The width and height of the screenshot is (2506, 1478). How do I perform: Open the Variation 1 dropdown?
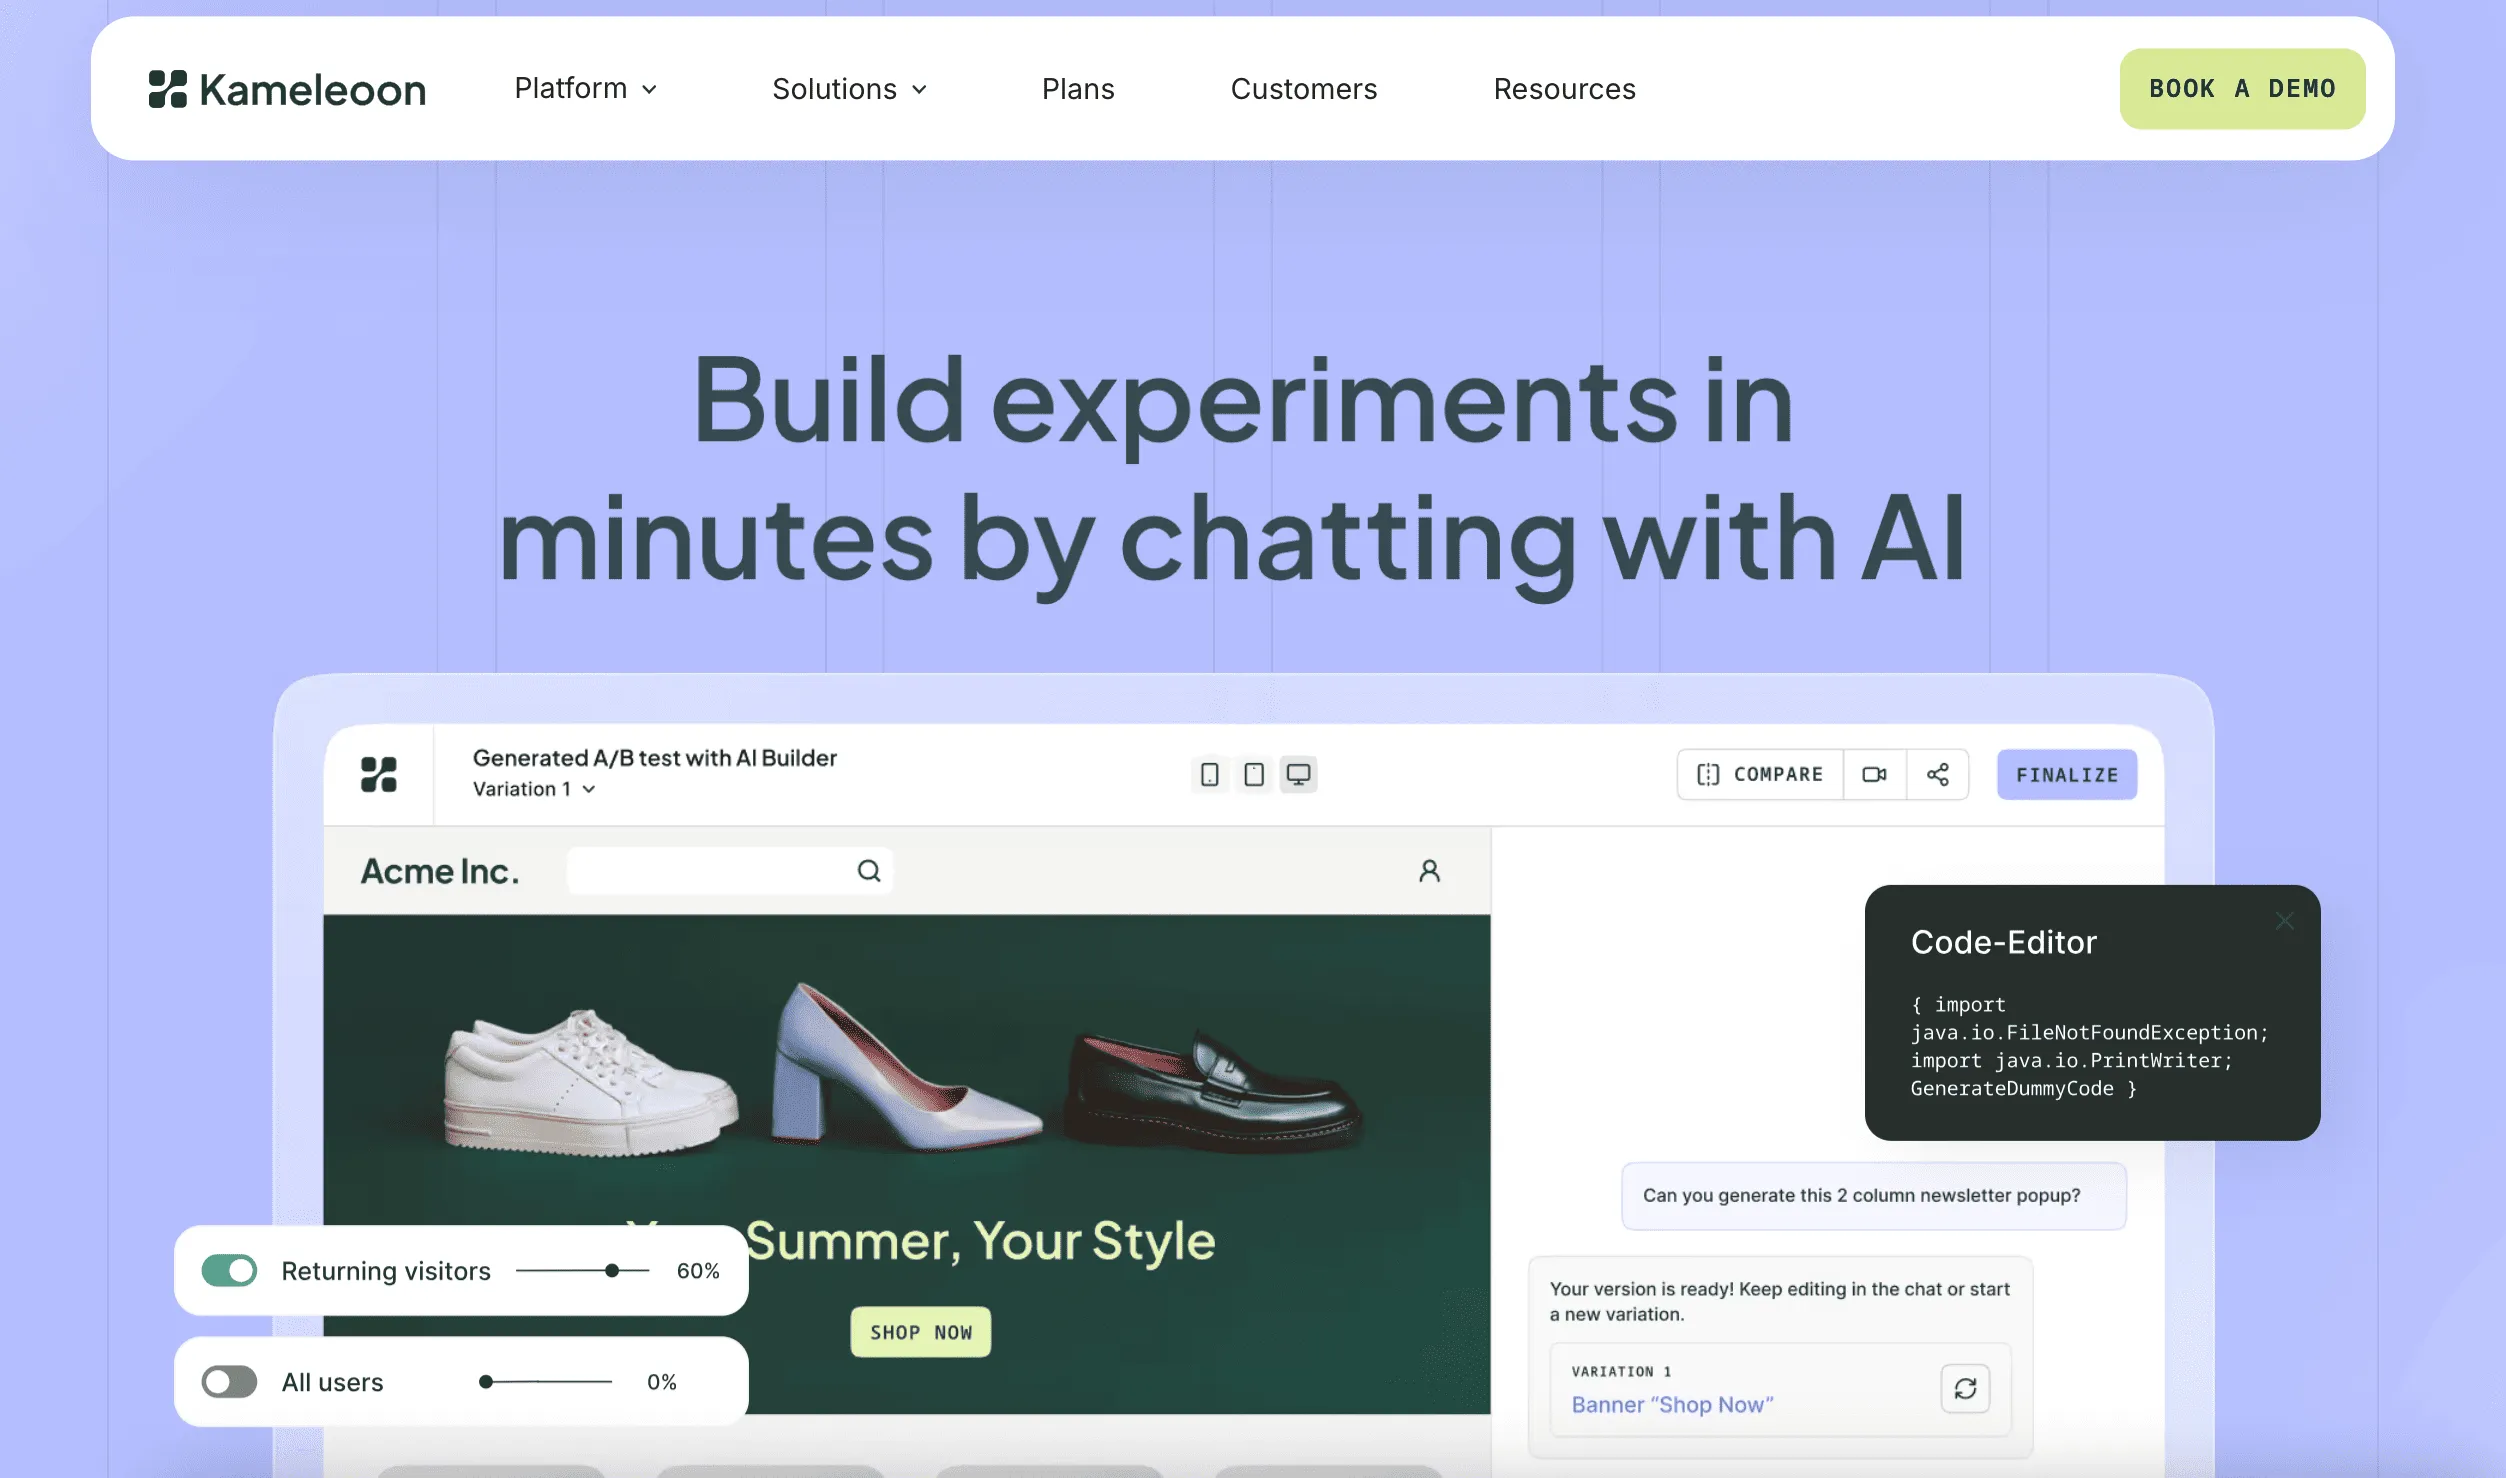[x=534, y=789]
